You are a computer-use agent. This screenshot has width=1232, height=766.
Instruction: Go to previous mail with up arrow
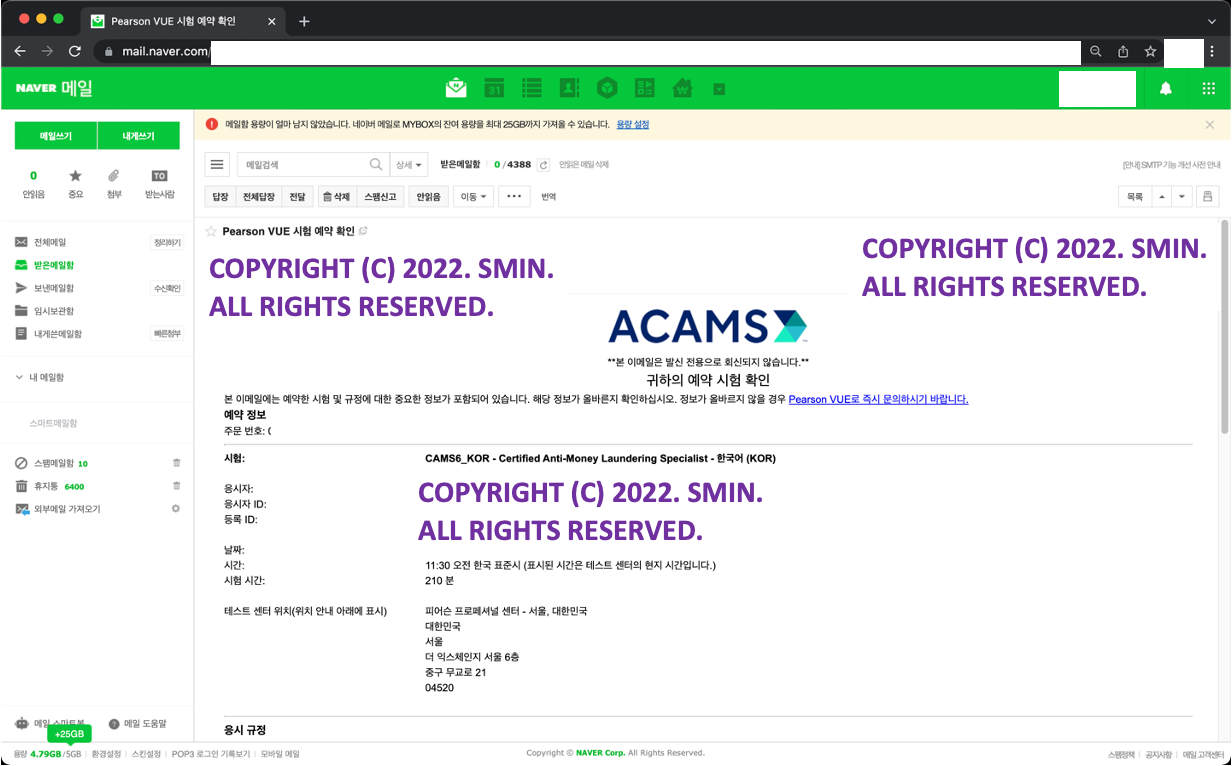coord(1161,197)
